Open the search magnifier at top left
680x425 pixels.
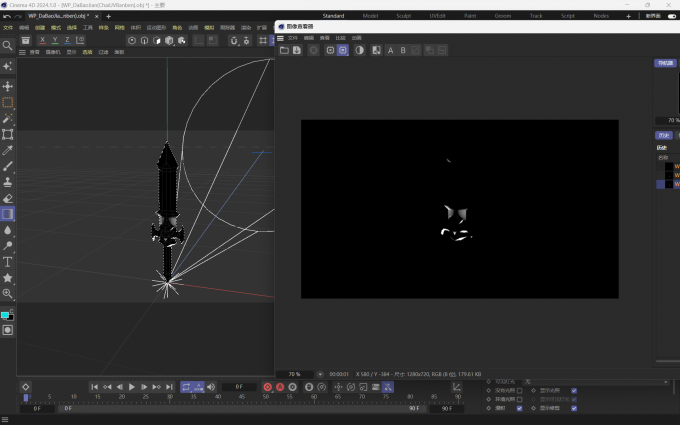pos(7,46)
